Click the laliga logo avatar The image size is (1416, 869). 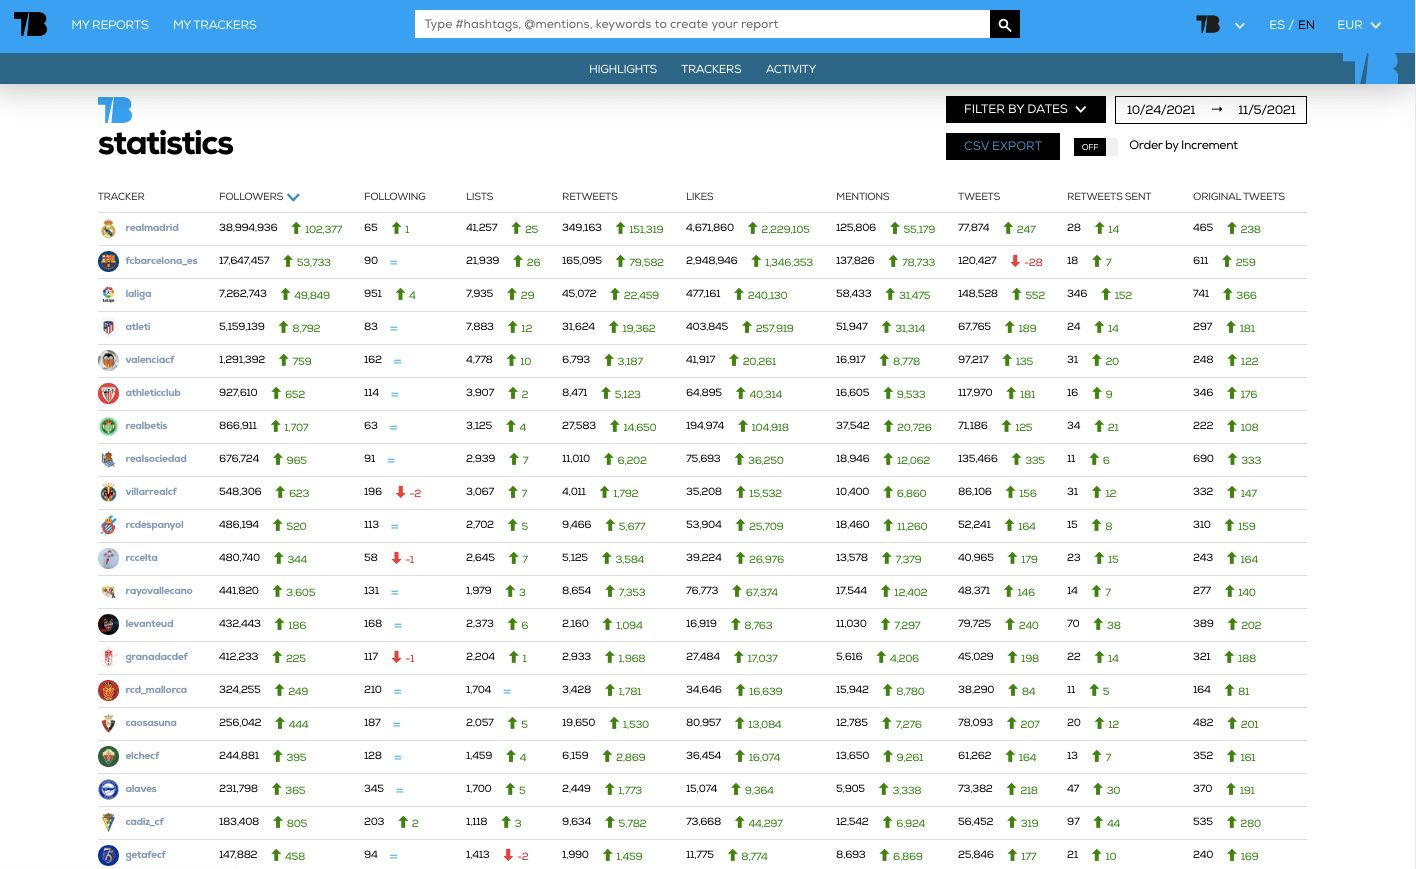[x=108, y=294]
